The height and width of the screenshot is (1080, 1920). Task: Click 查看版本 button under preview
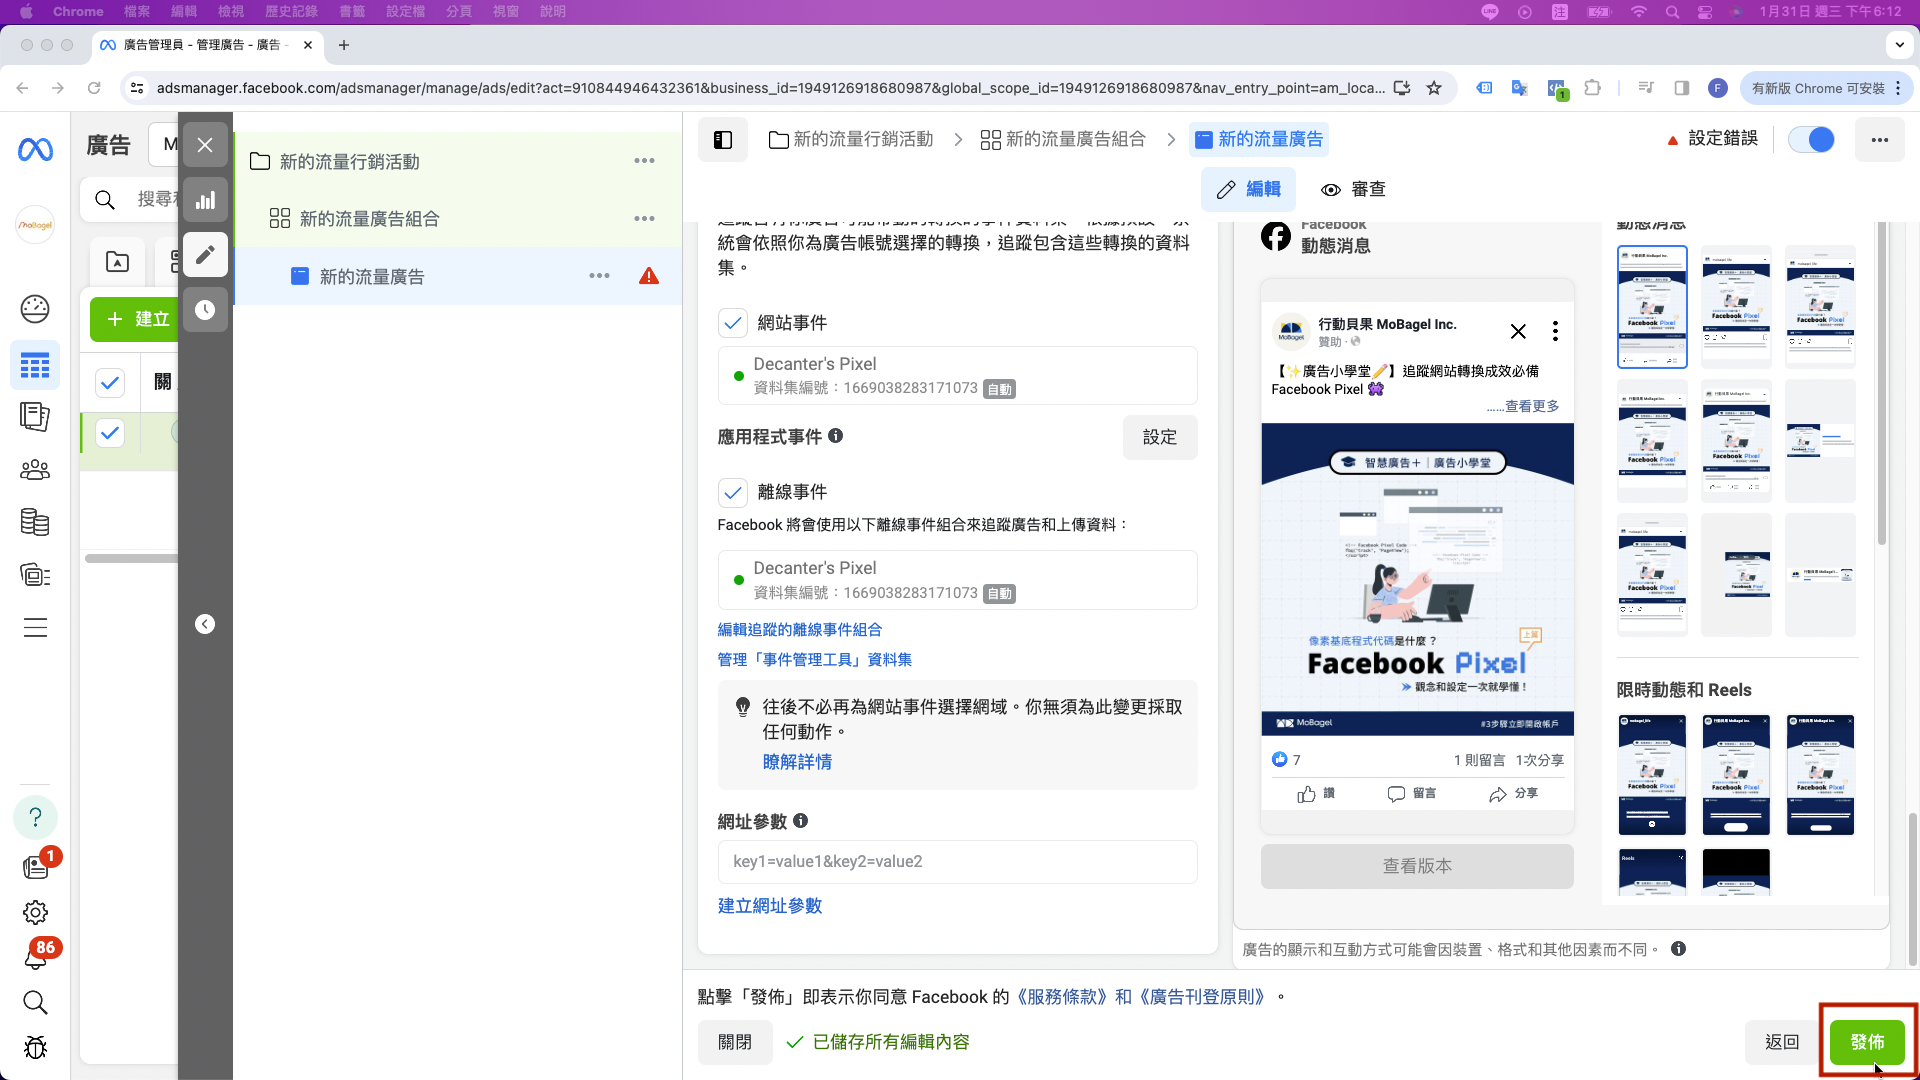[1417, 866]
